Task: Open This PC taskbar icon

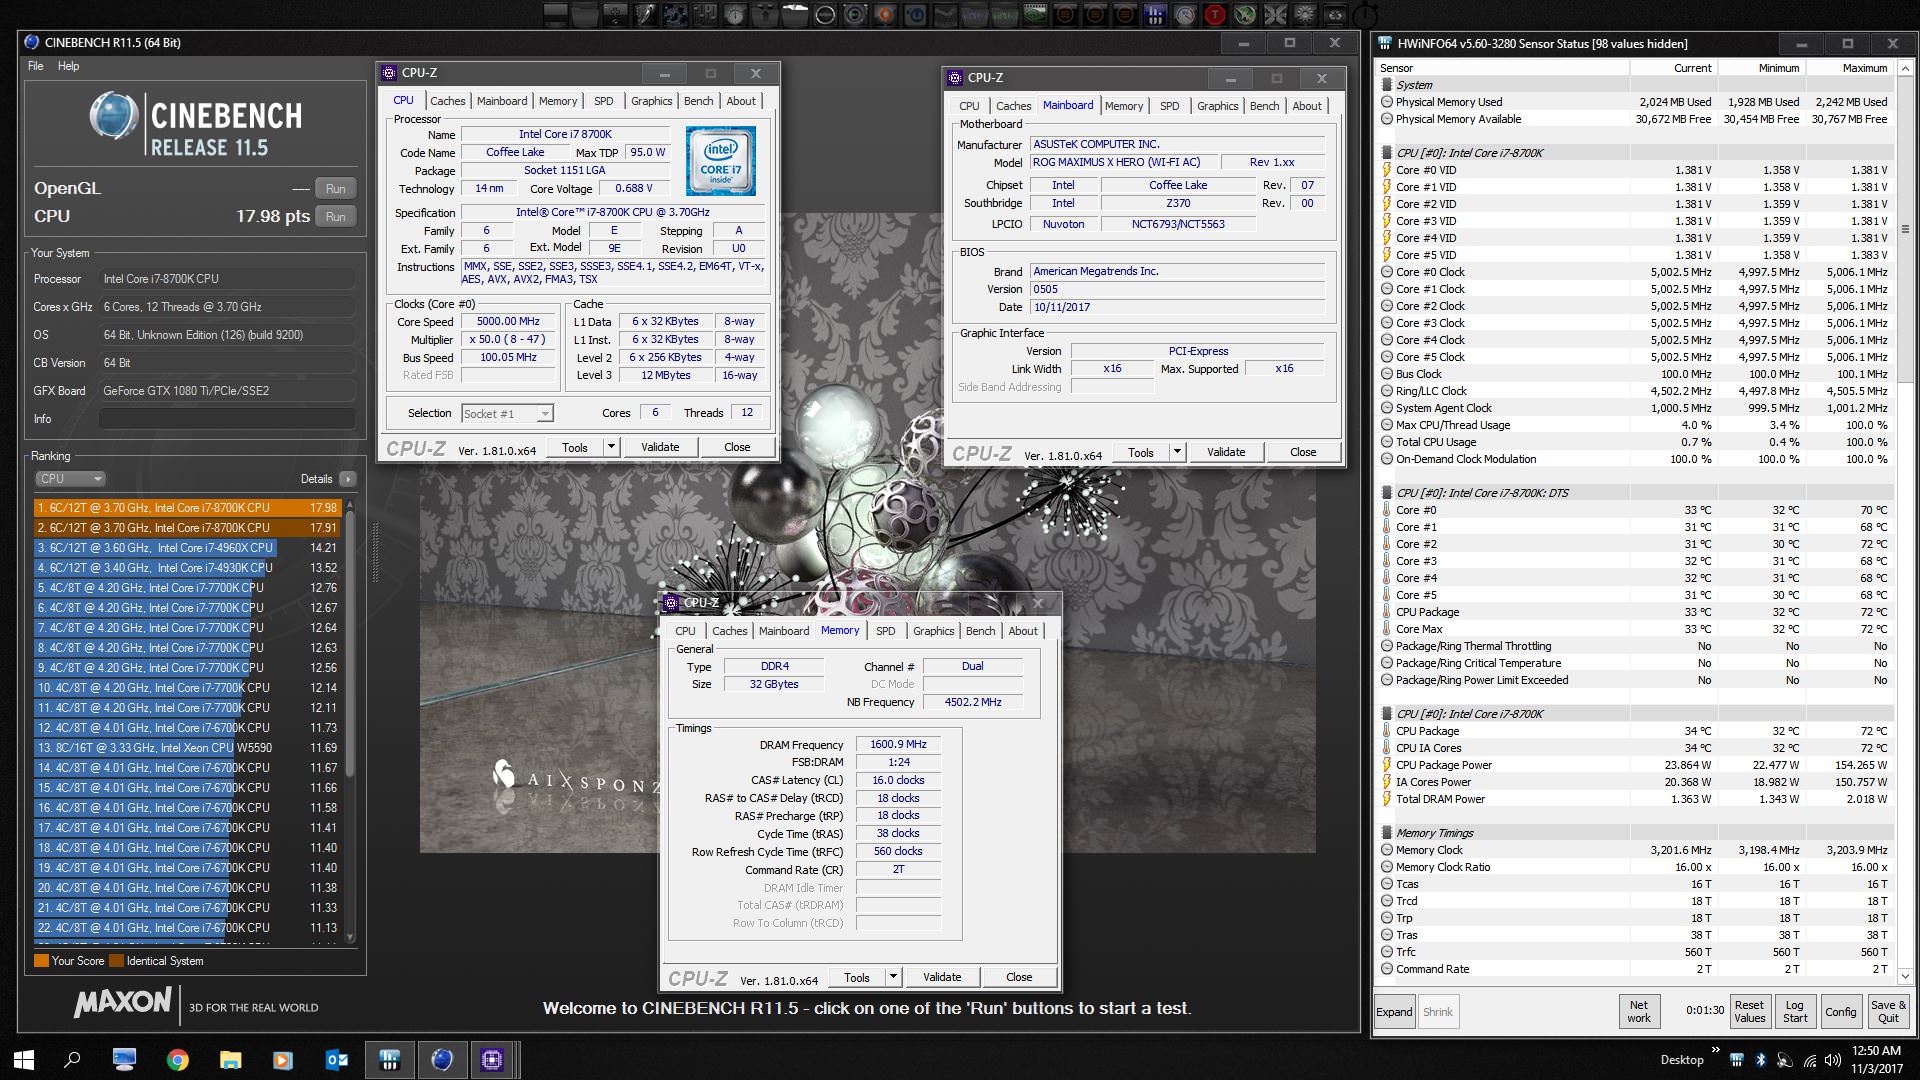Action: pyautogui.click(x=125, y=1060)
